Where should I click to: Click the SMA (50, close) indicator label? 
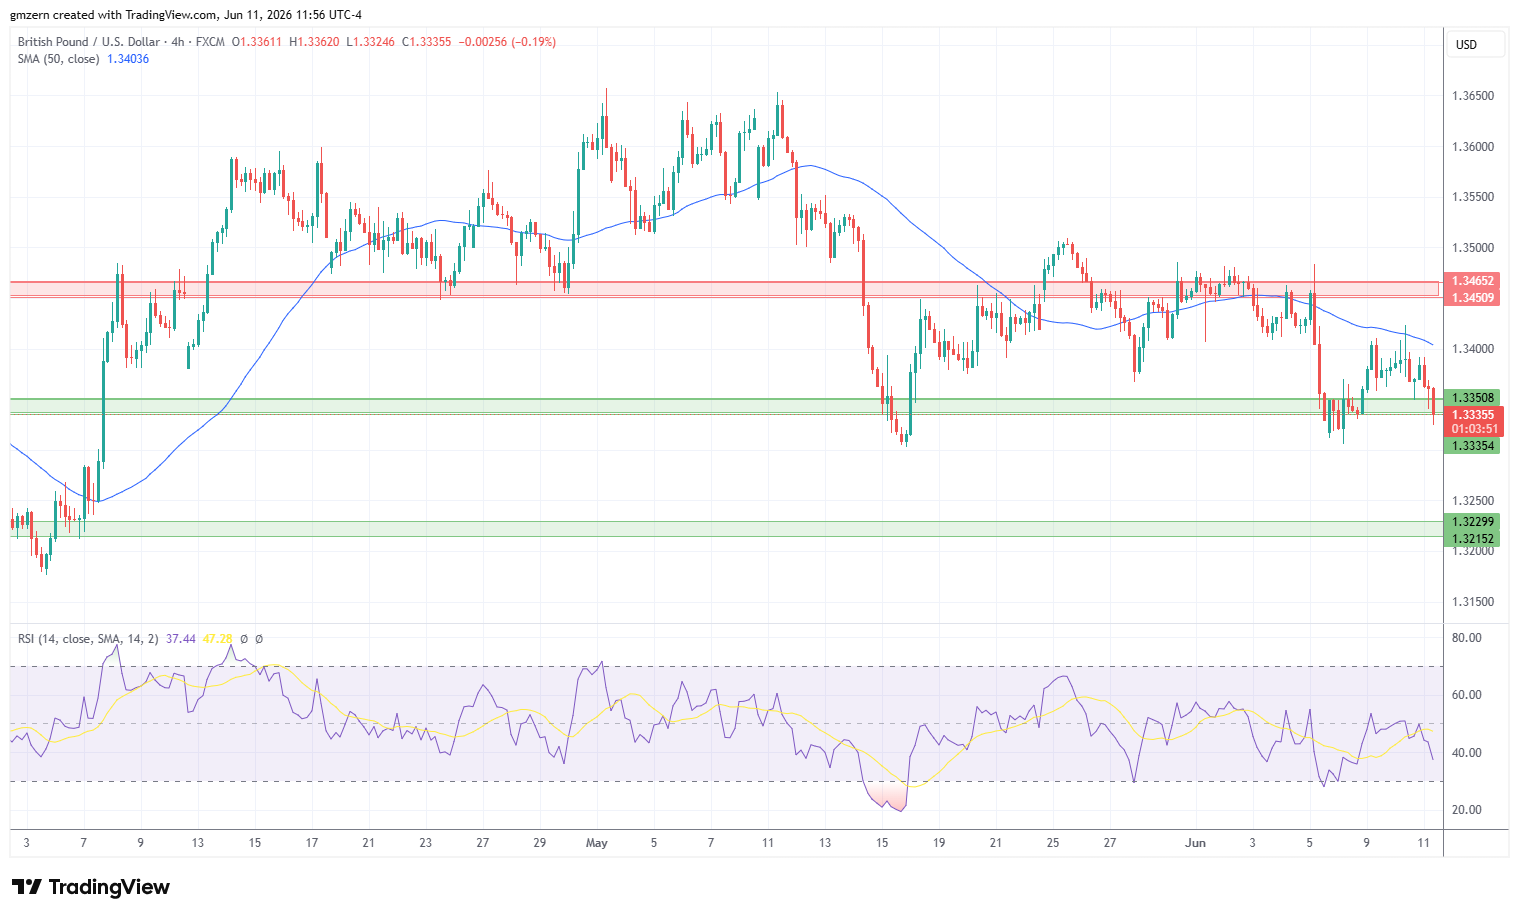pyautogui.click(x=58, y=59)
